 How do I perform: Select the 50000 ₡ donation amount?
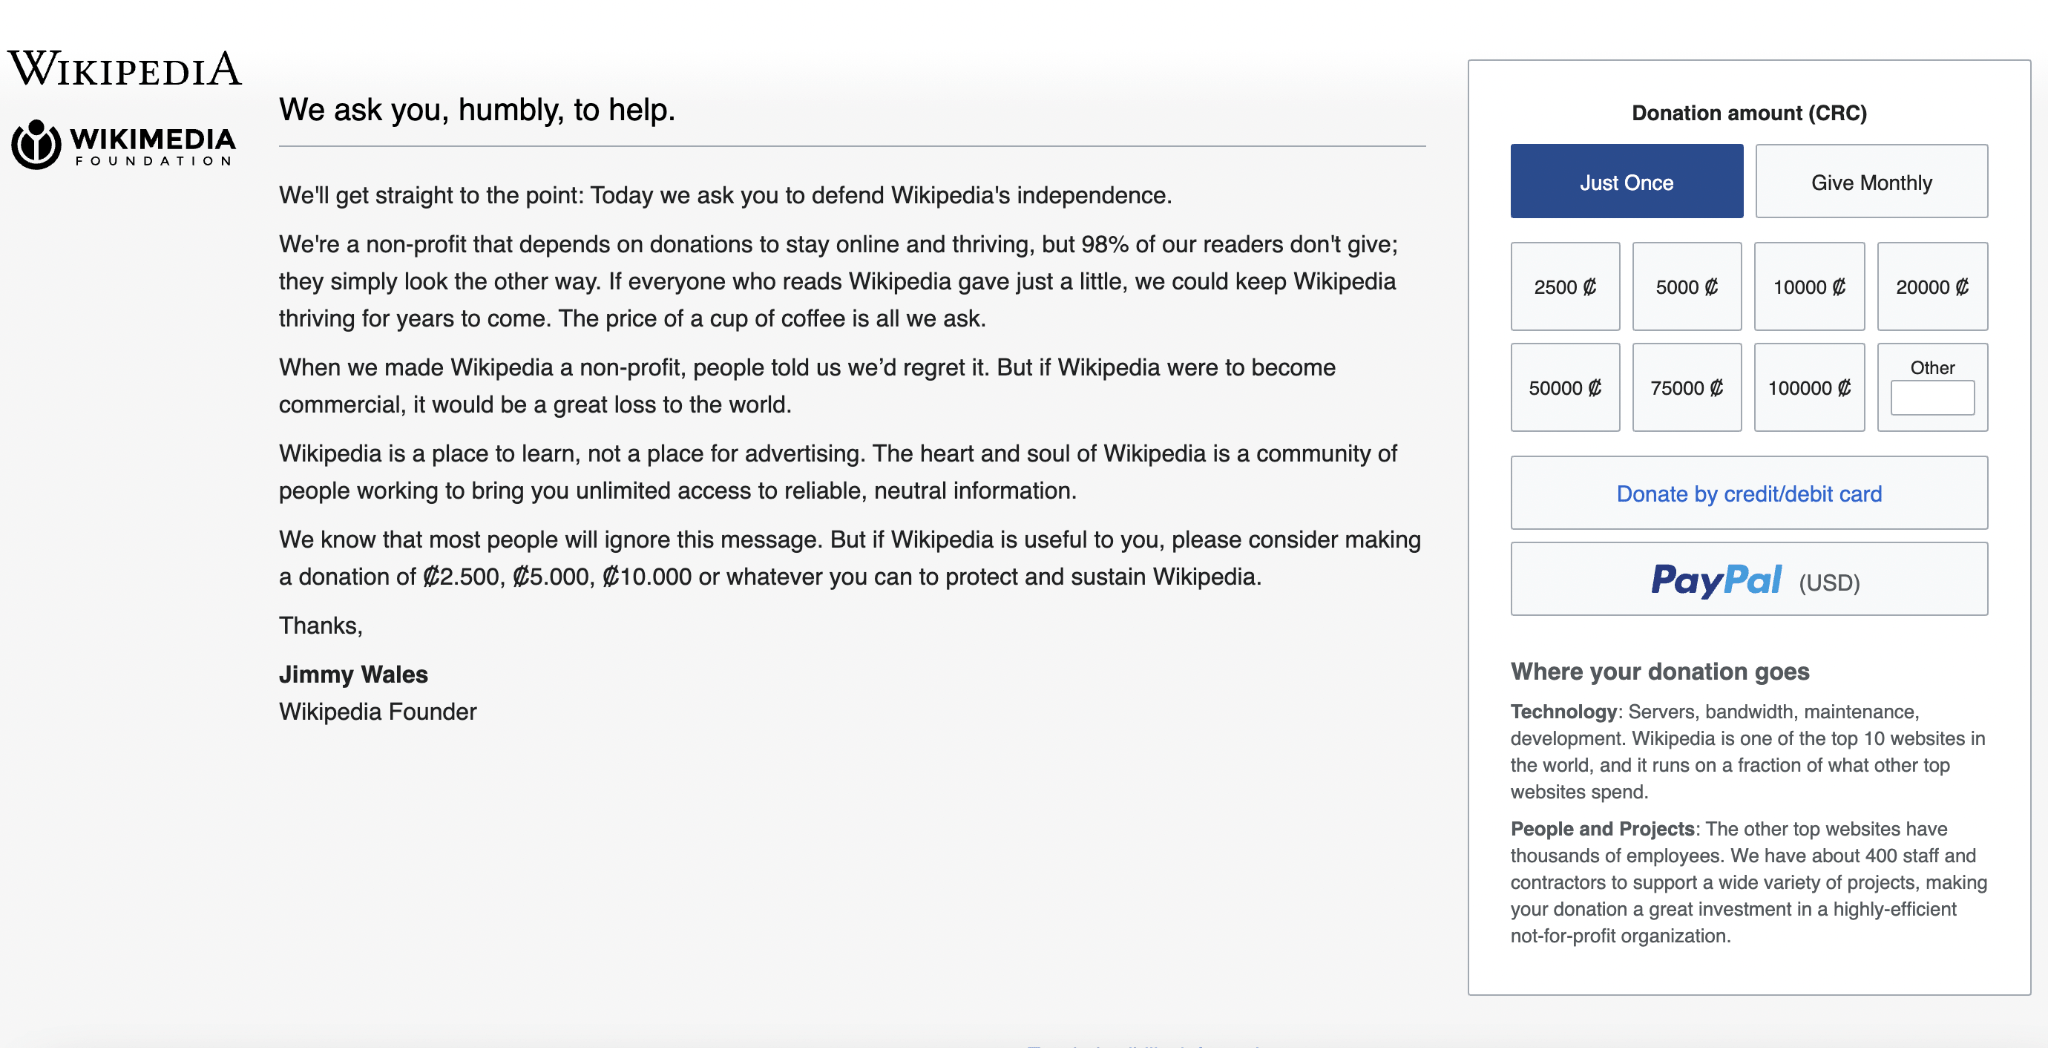[x=1565, y=388]
